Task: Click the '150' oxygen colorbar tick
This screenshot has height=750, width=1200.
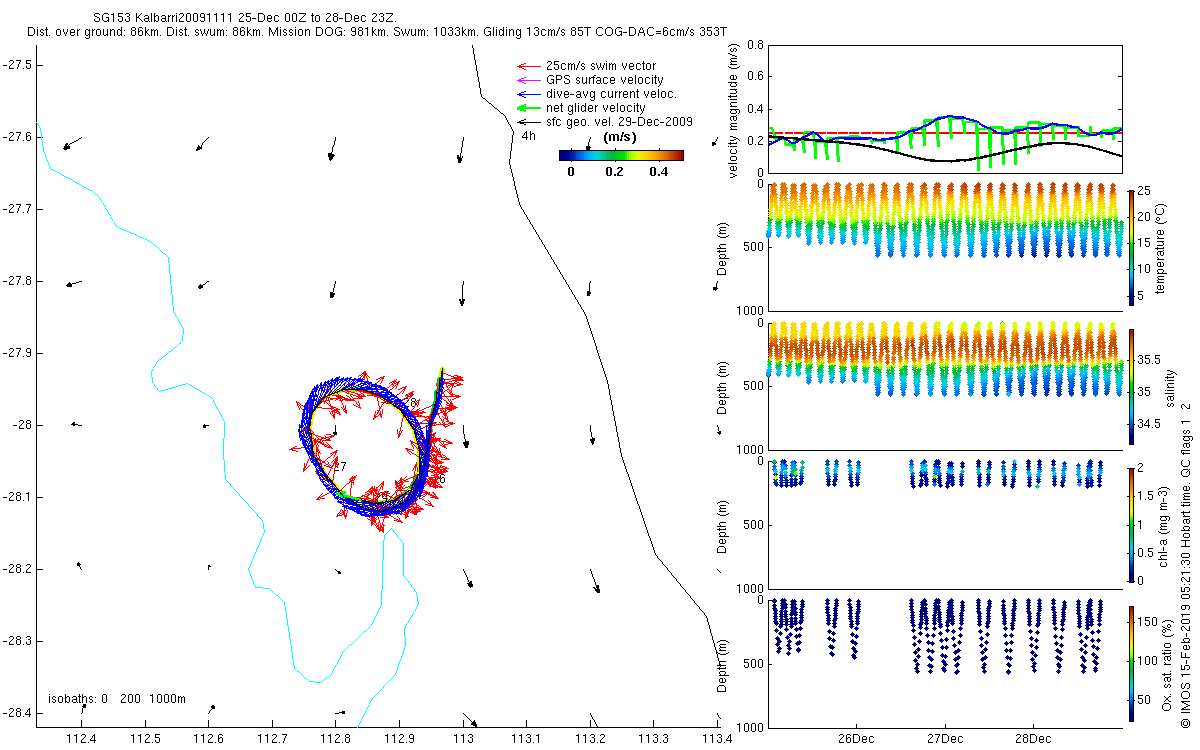Action: pos(1148,623)
